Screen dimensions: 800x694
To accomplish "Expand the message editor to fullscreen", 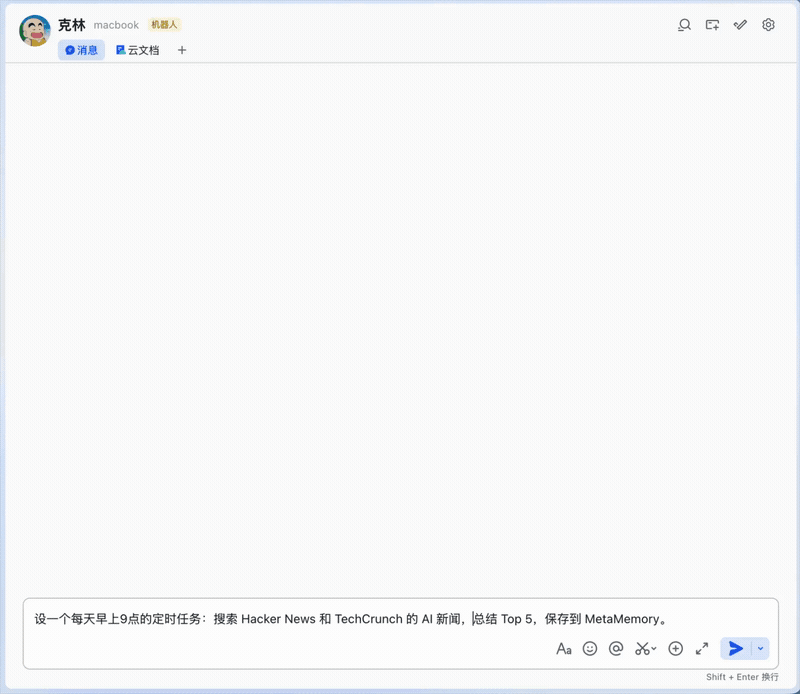I will [x=704, y=649].
